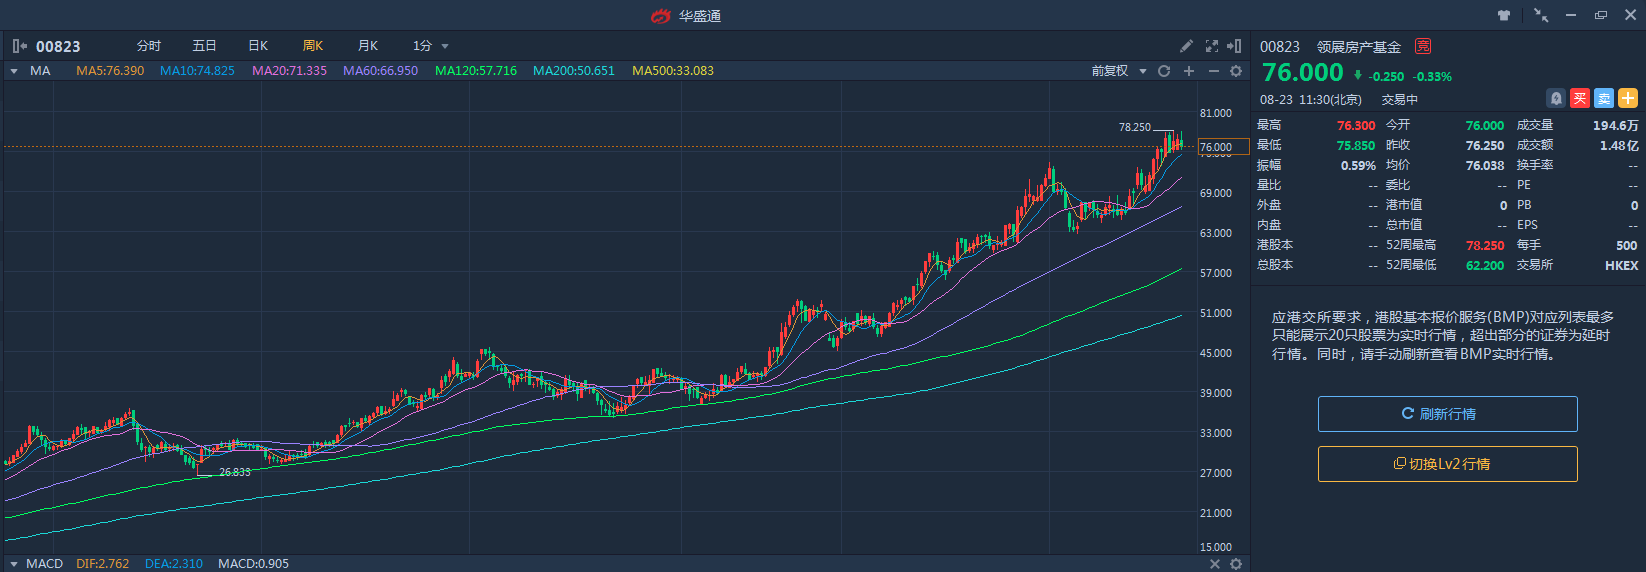The width and height of the screenshot is (1646, 572).
Task: Click the shrink window arrows icon
Action: [x=1541, y=16]
